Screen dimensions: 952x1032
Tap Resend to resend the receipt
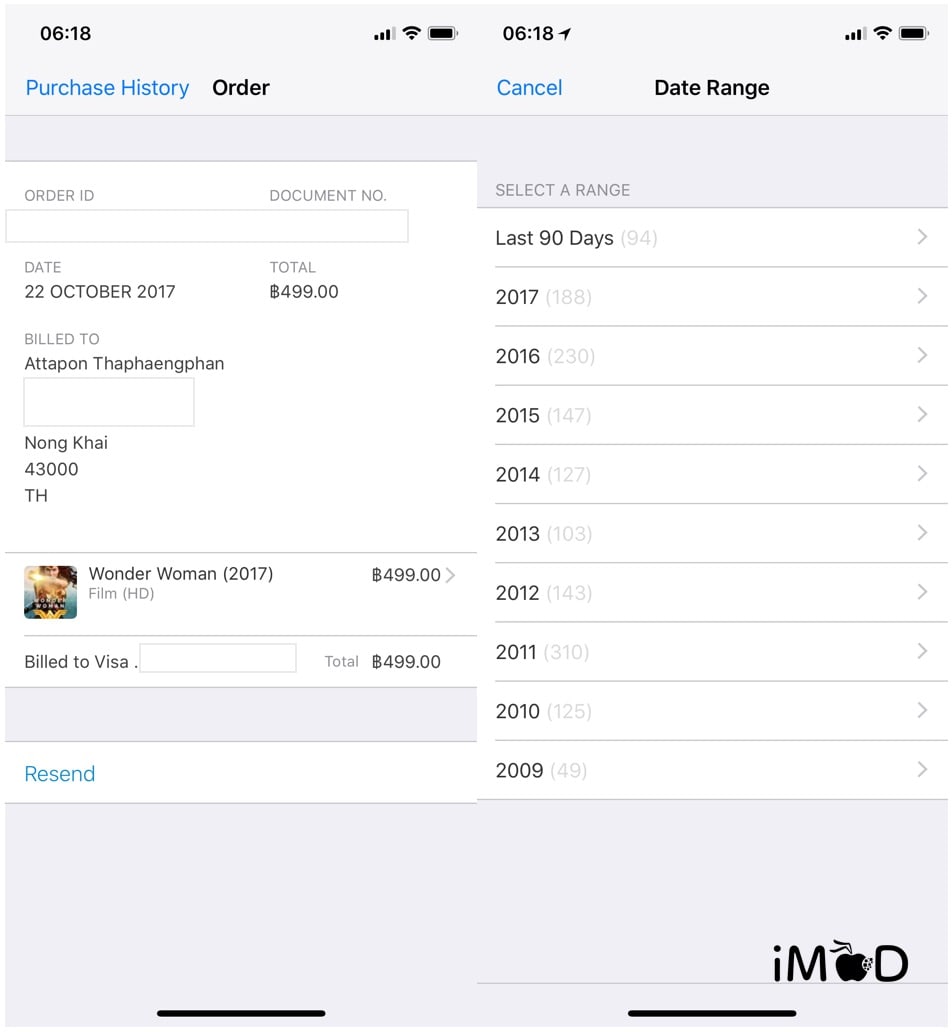pyautogui.click(x=59, y=774)
